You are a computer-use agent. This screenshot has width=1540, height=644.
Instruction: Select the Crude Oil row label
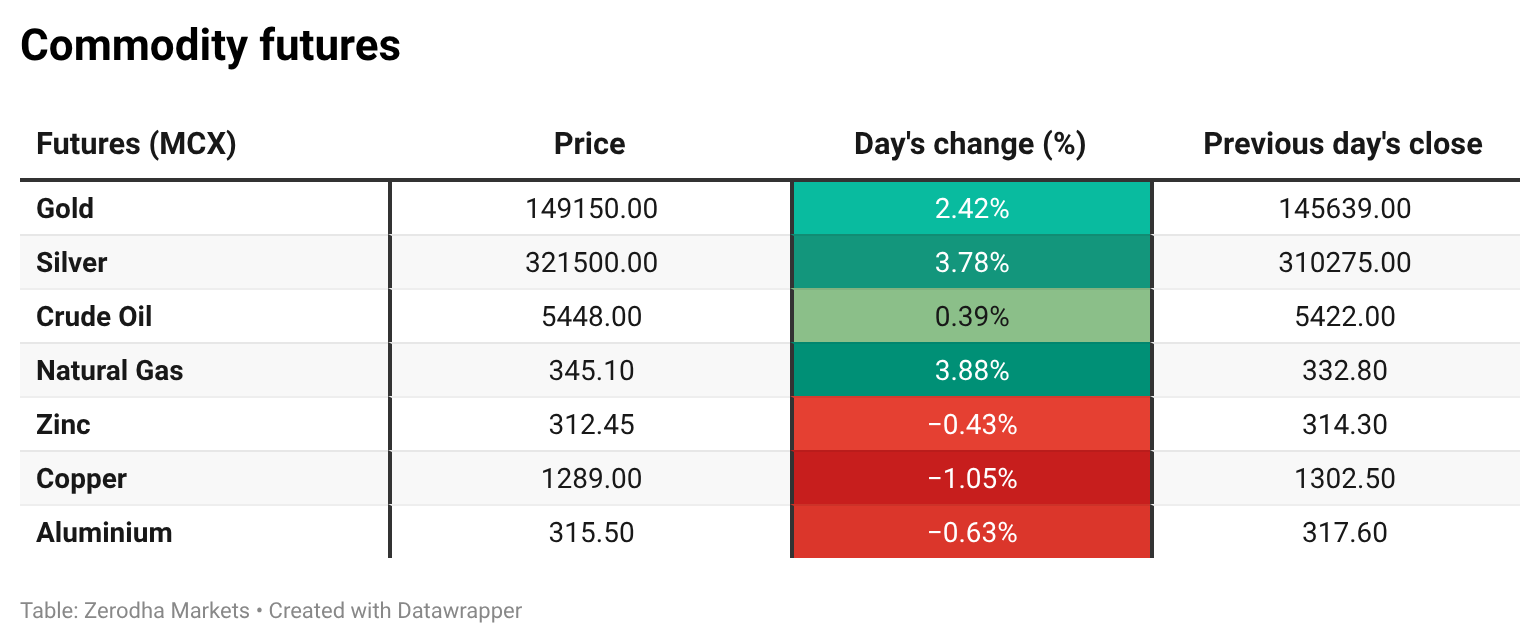tap(94, 317)
